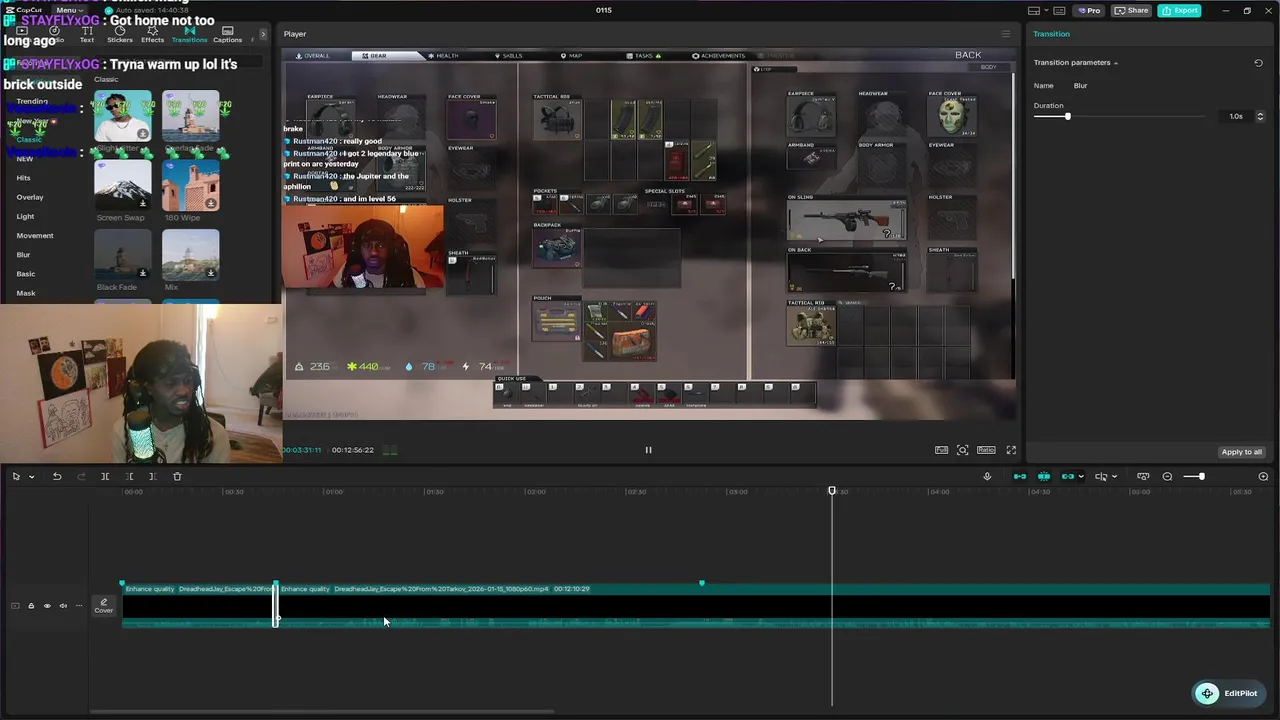The image size is (1280, 720).
Task: Click the Cover button
Action: pyautogui.click(x=104, y=606)
